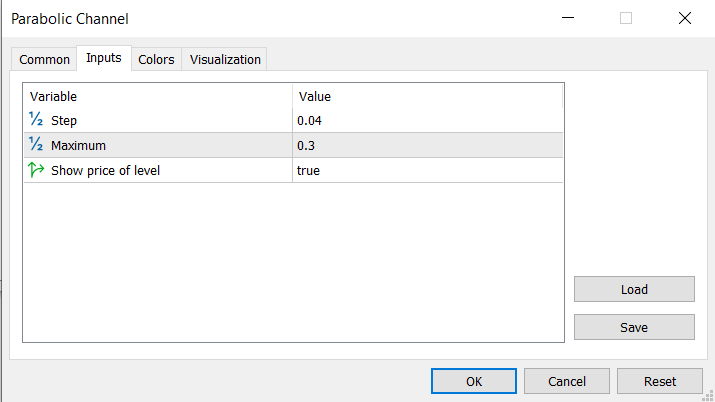Select the Inputs tab
Image resolution: width=715 pixels, height=402 pixels.
pyautogui.click(x=104, y=58)
